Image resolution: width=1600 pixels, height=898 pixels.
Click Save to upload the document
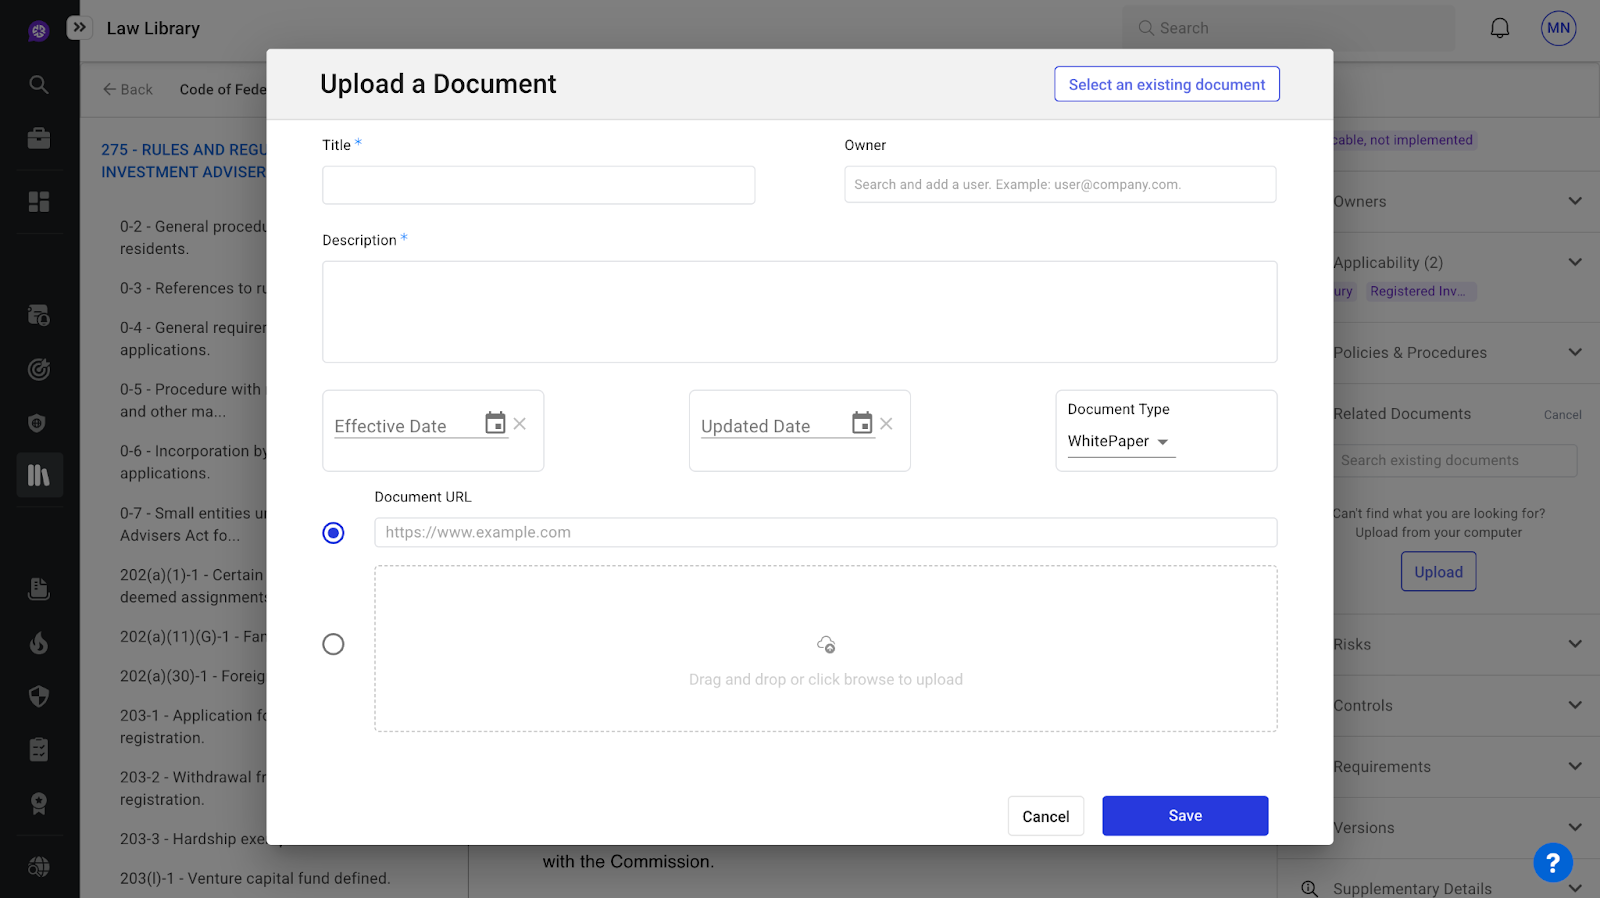point(1185,816)
